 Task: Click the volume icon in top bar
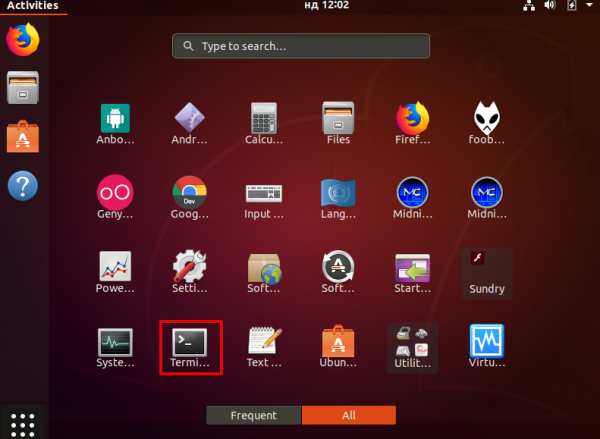(x=550, y=5)
